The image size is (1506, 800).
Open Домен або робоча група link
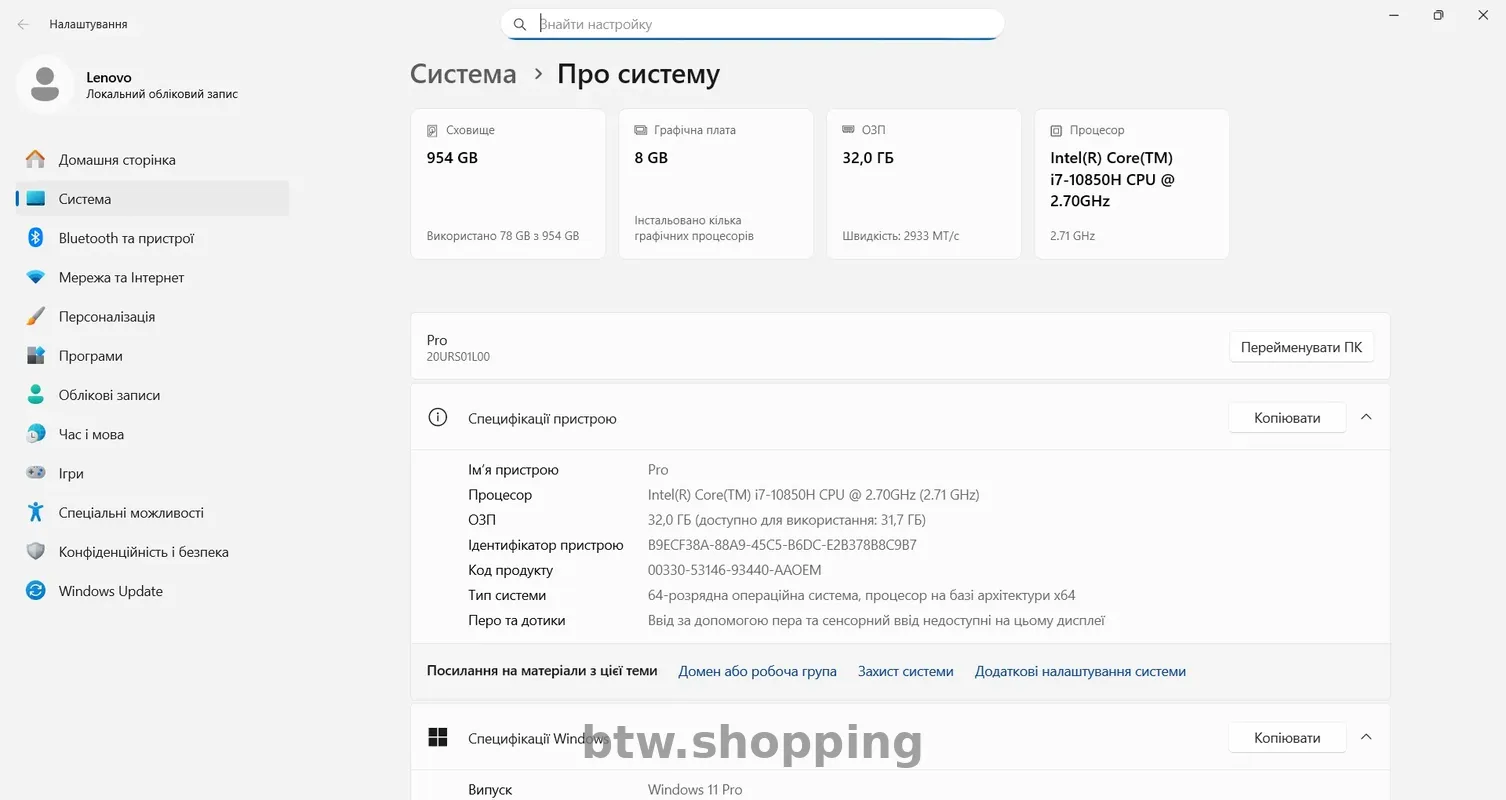[757, 671]
